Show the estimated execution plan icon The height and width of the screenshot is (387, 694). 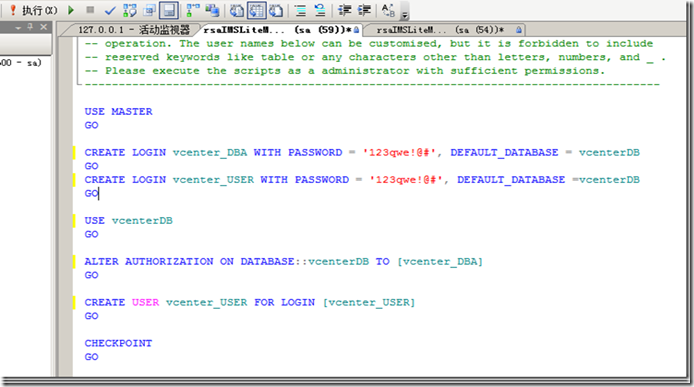coord(130,10)
